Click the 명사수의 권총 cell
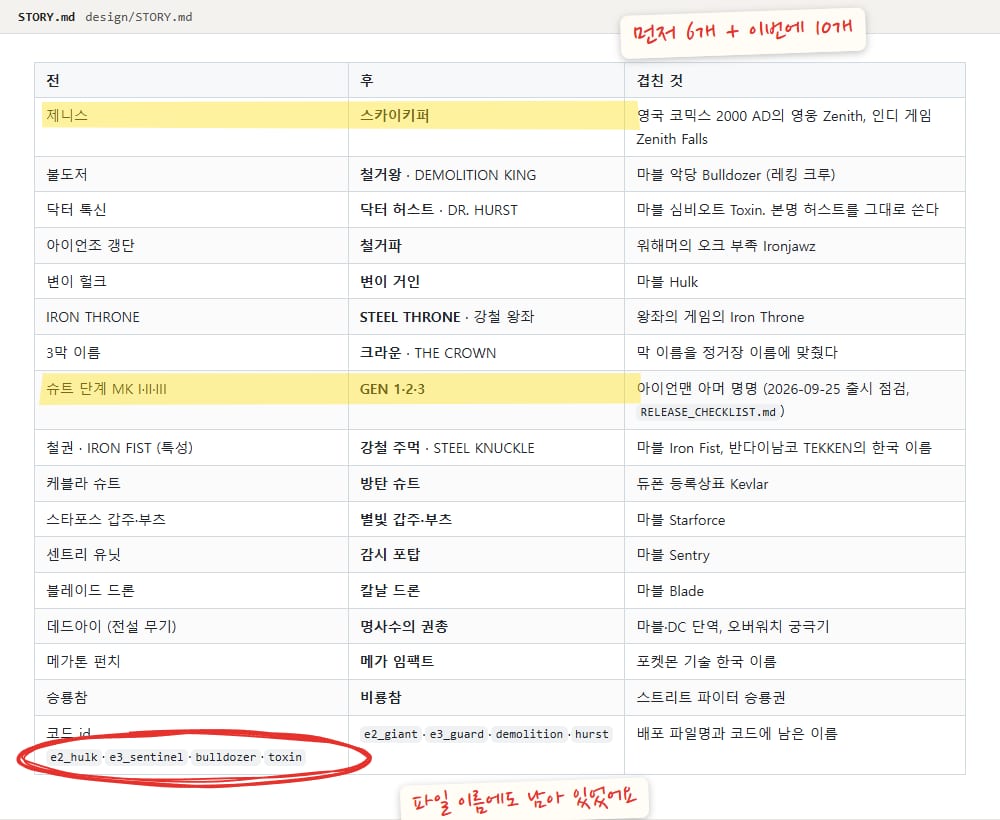Screen dimensions: 1000x820 point(486,626)
